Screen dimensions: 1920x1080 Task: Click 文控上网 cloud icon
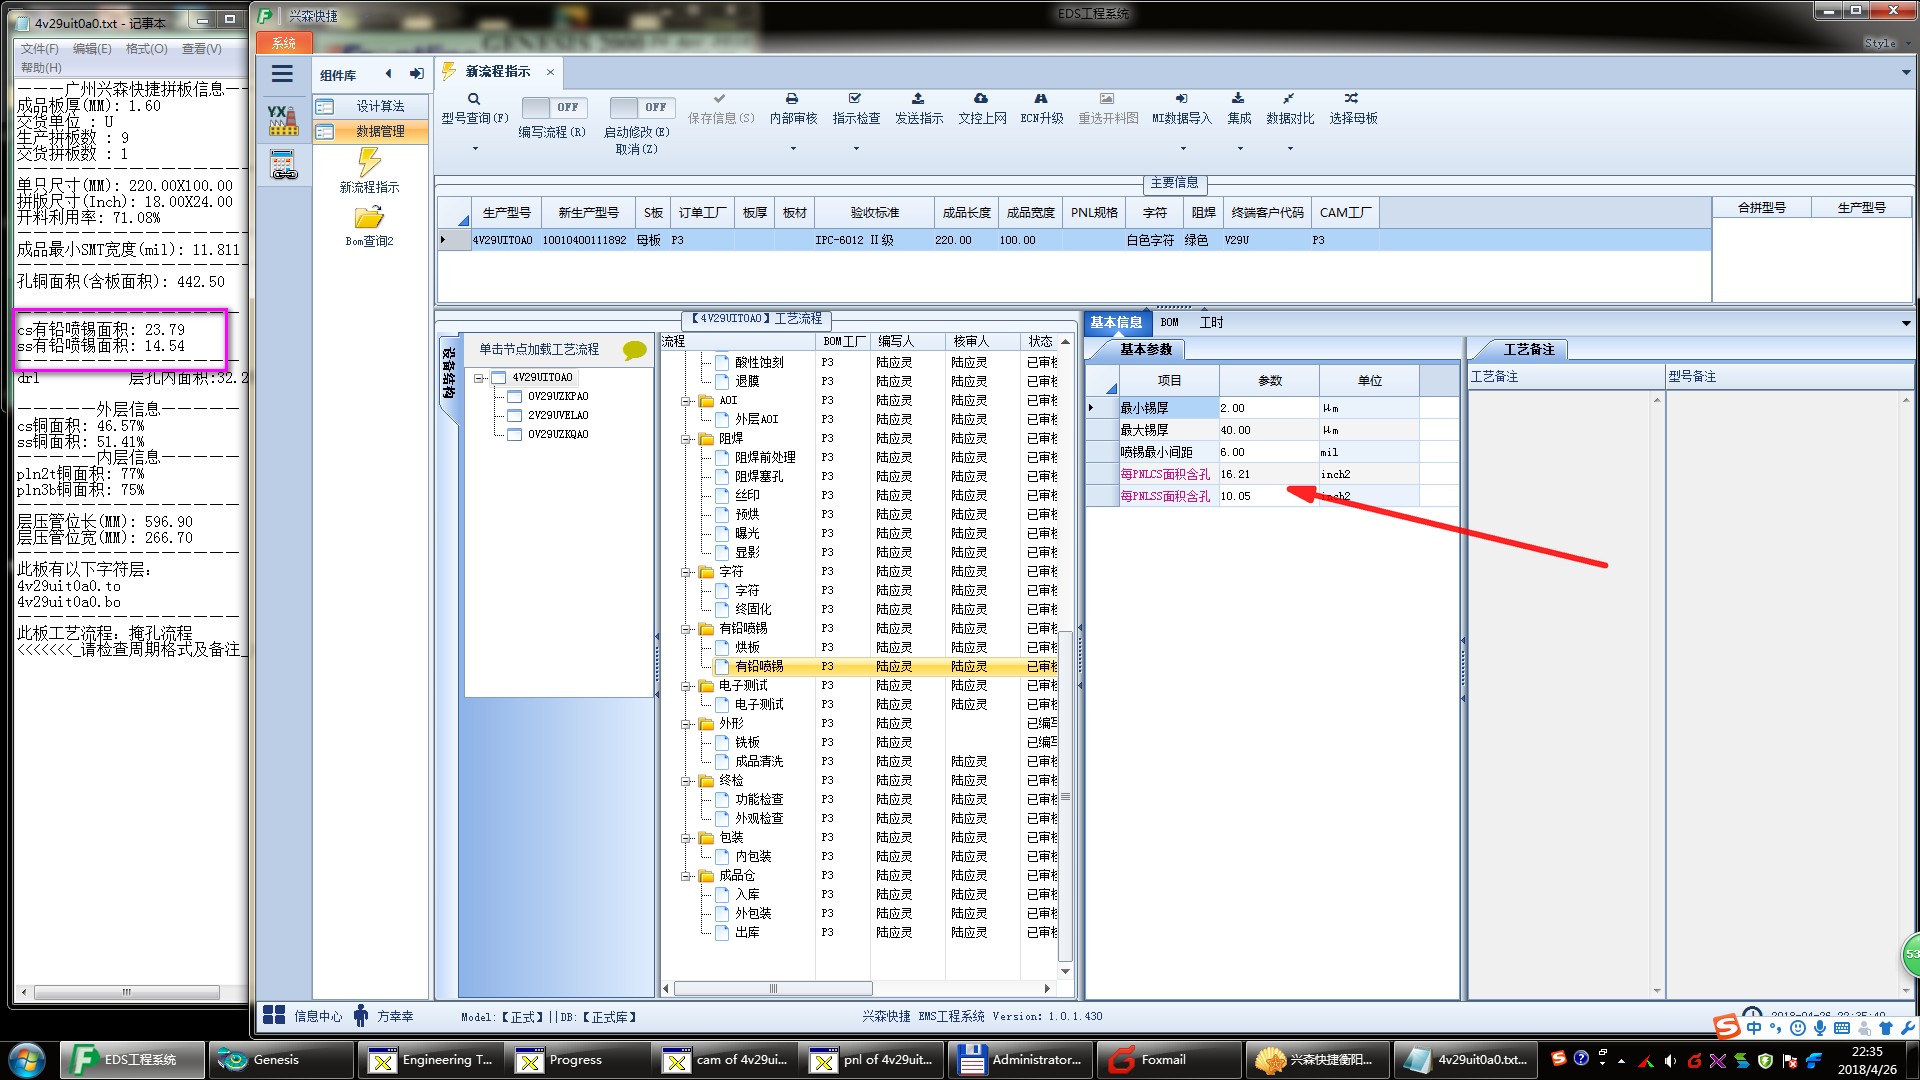coord(981,99)
